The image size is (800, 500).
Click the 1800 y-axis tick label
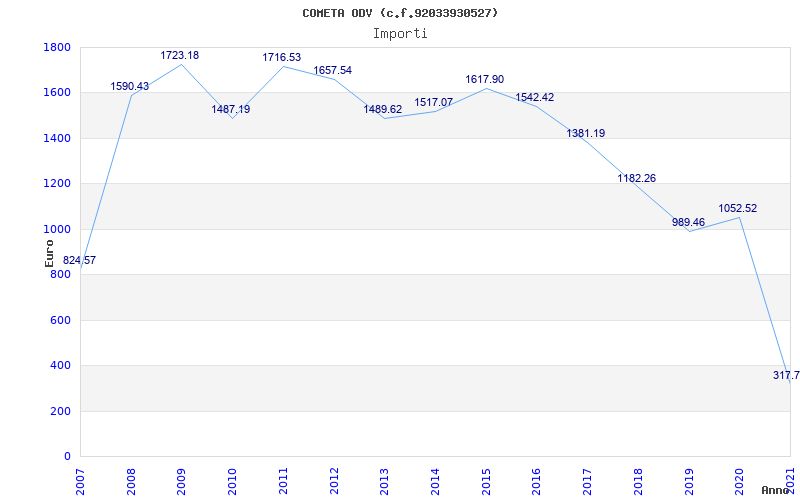(57, 48)
